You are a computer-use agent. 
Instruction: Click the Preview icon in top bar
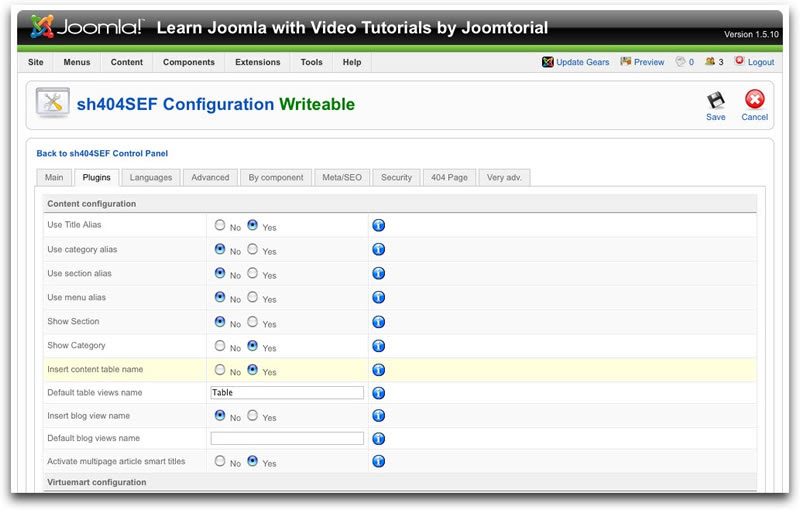tap(626, 61)
